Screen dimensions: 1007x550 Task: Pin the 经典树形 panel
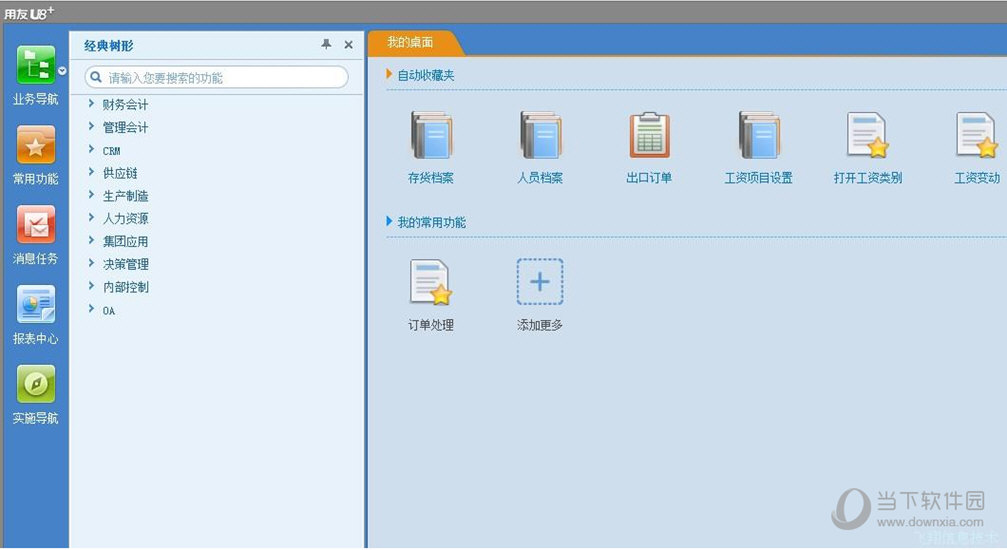click(326, 44)
